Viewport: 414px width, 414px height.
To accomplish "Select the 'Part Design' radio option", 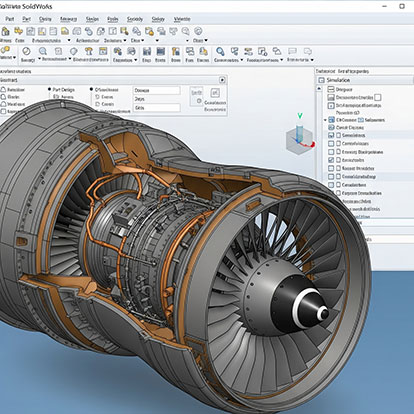I will [x=49, y=90].
